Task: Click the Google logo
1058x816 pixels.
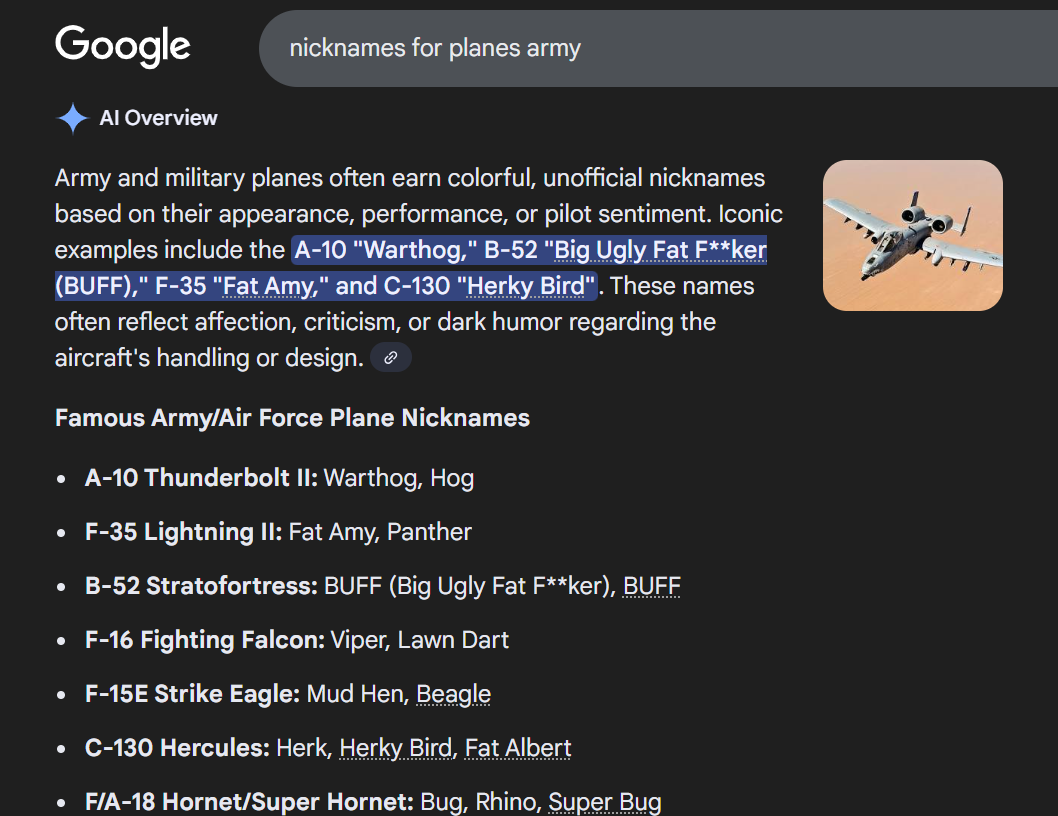Action: click(122, 45)
